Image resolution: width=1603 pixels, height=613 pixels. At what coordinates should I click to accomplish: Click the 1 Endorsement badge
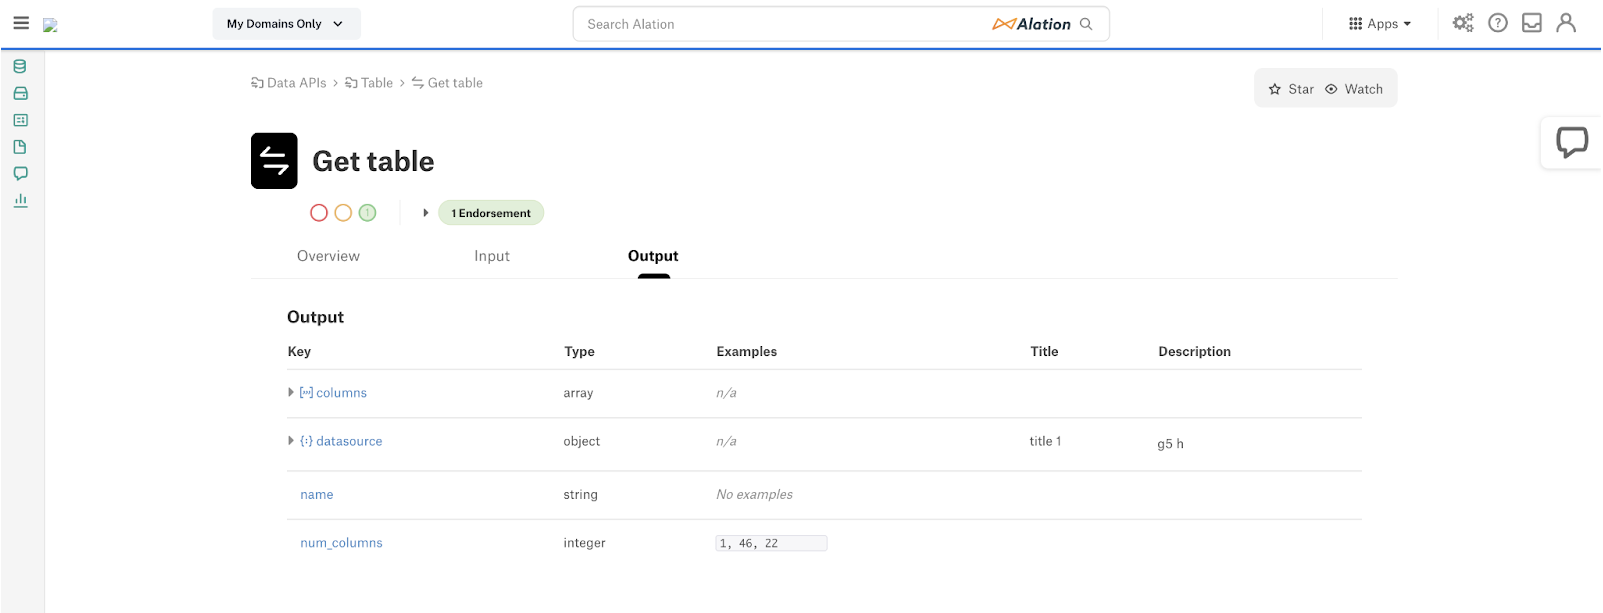tap(491, 213)
